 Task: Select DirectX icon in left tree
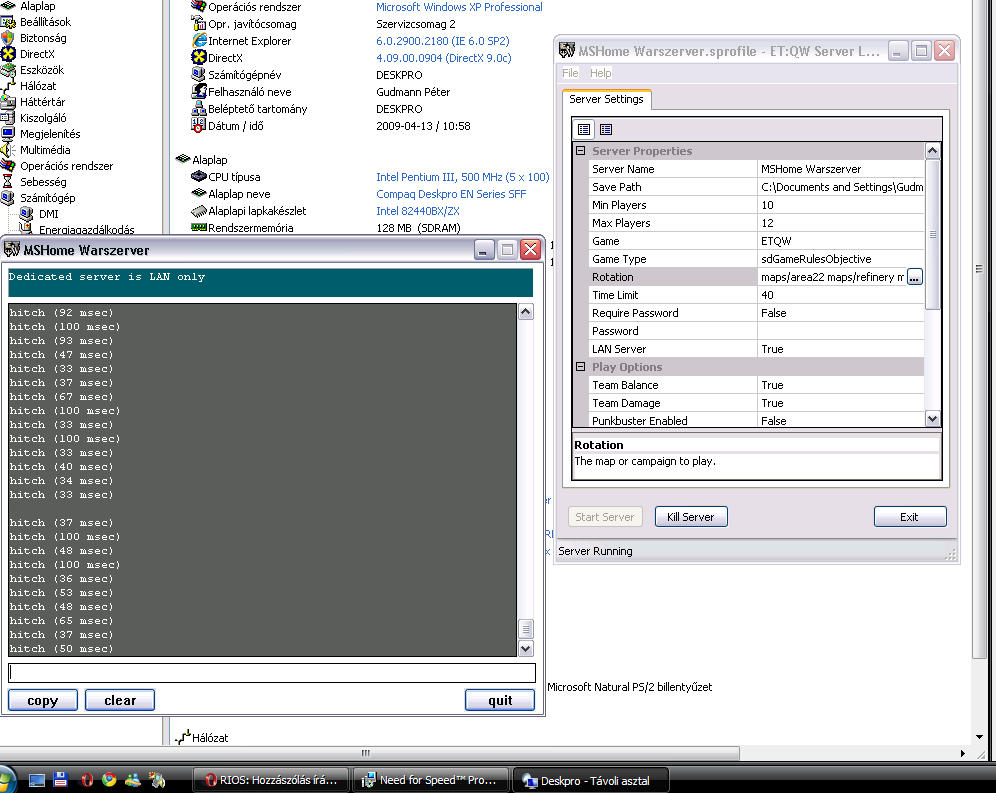(x=8, y=54)
